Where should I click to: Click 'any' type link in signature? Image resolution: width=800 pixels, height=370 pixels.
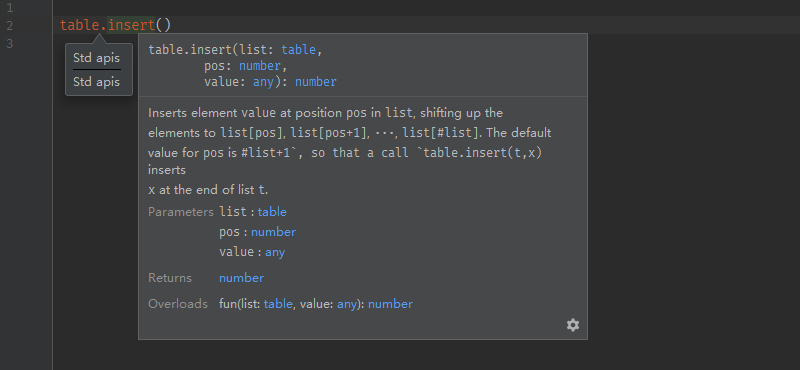coord(263,82)
